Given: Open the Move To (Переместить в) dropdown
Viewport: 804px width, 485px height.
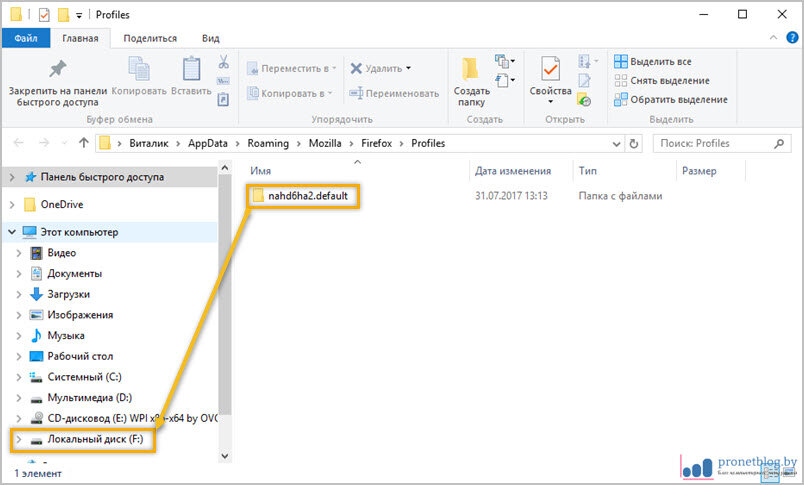Looking at the screenshot, I should (x=292, y=68).
